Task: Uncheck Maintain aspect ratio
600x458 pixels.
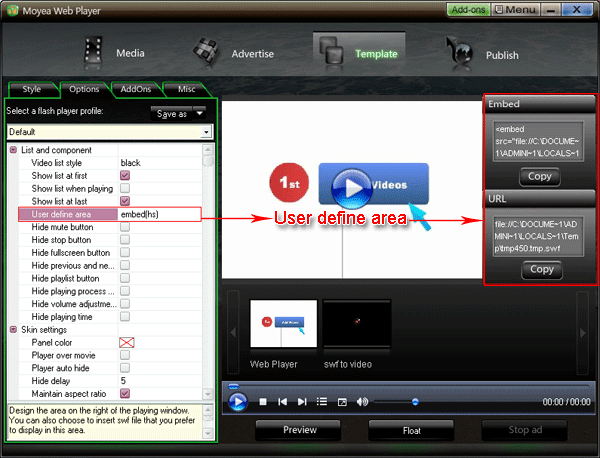Action: click(x=125, y=394)
